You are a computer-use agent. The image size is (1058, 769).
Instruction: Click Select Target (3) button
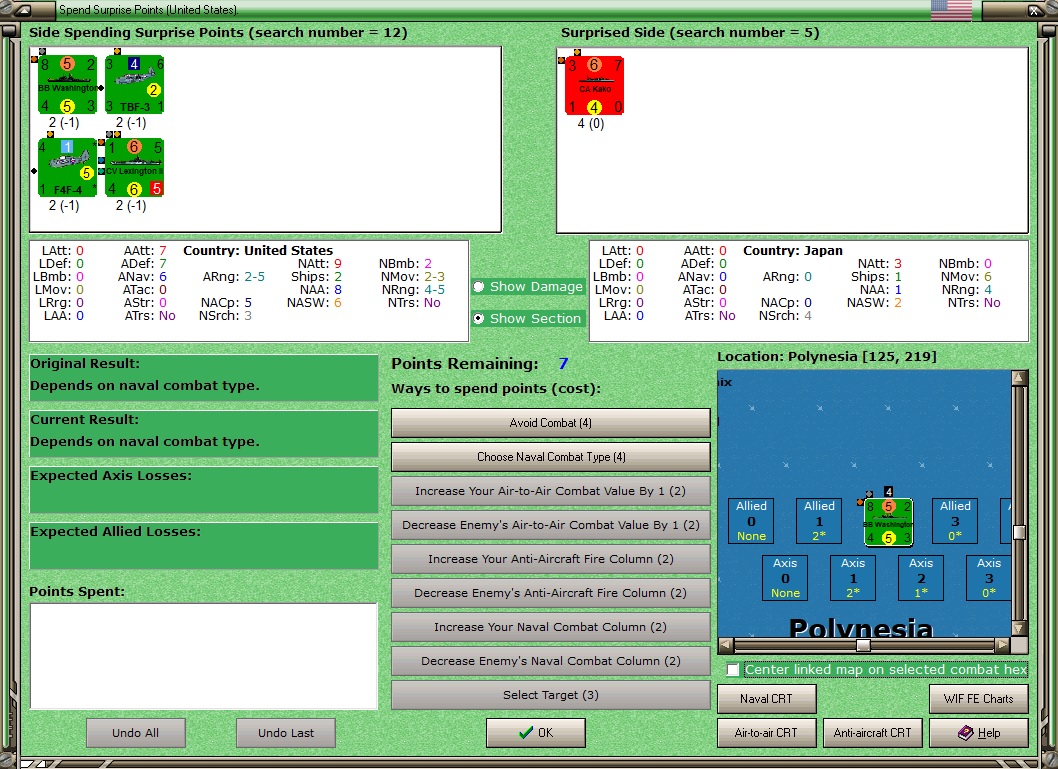coord(551,695)
